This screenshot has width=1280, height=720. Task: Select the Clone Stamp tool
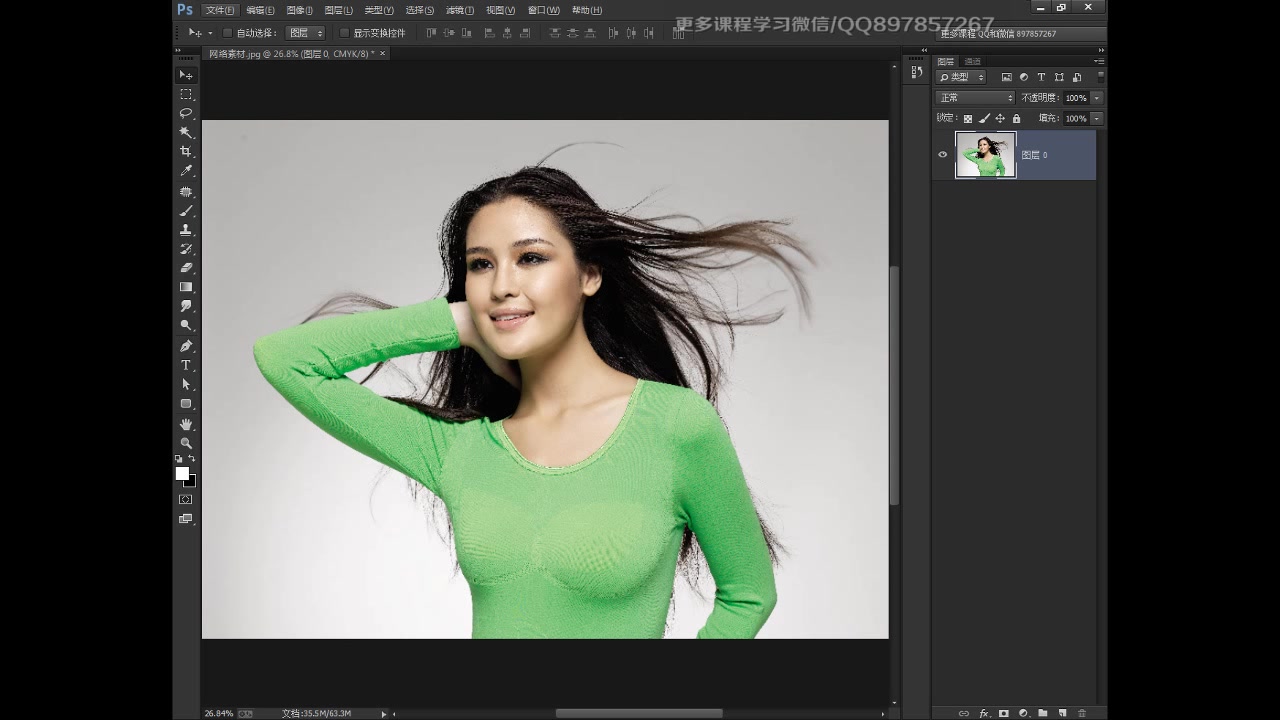tap(186, 229)
